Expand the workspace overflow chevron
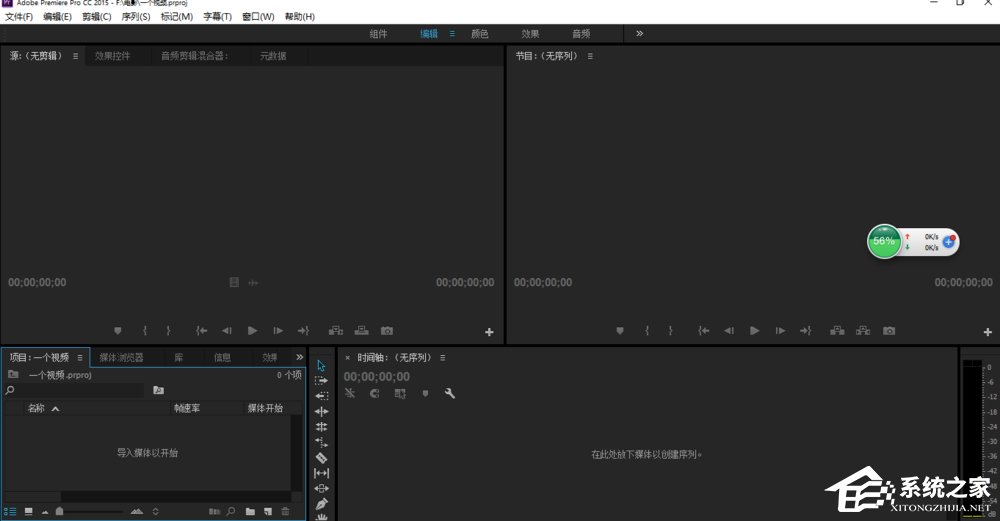Screen dimensions: 1000x521 pos(639,33)
